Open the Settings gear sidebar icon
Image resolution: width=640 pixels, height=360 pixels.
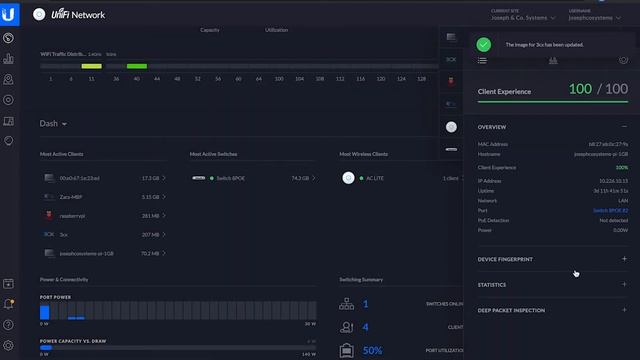point(8,345)
